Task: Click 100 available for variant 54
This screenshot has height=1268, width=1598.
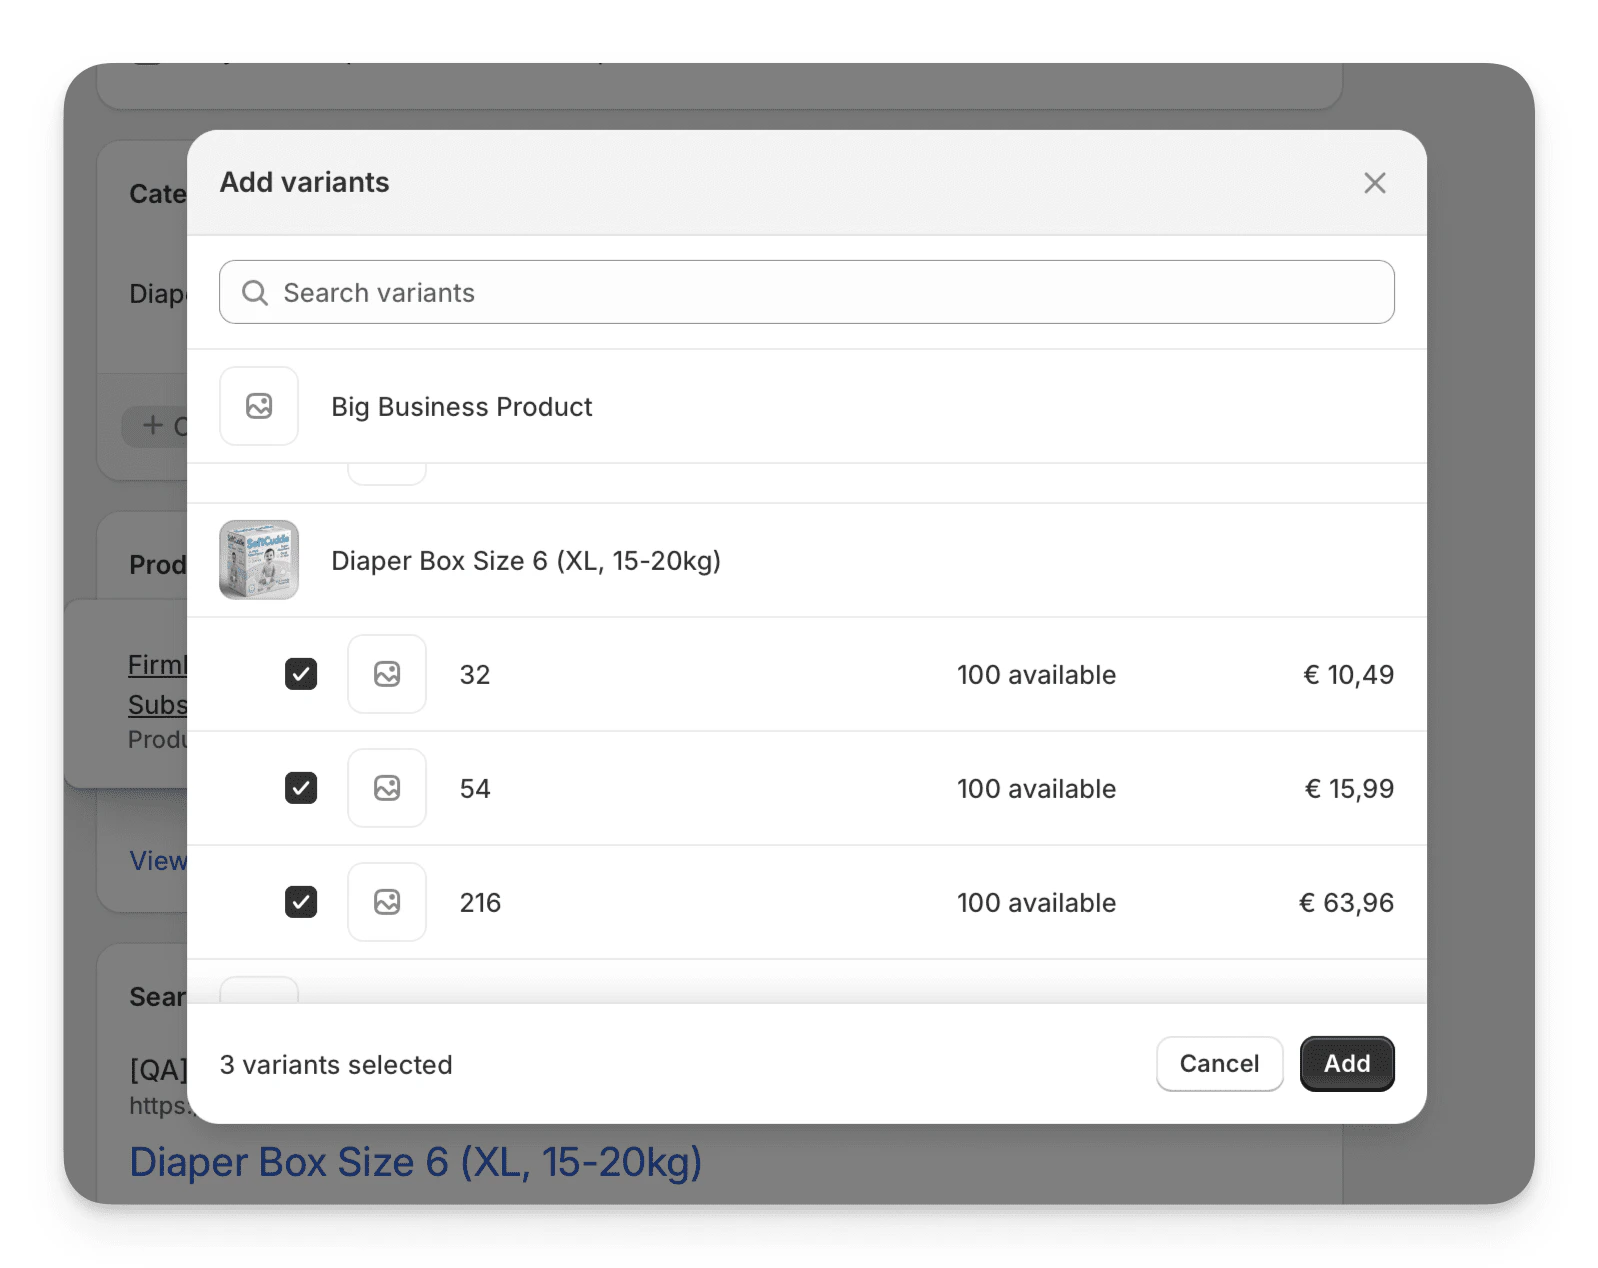Action: coord(1036,789)
